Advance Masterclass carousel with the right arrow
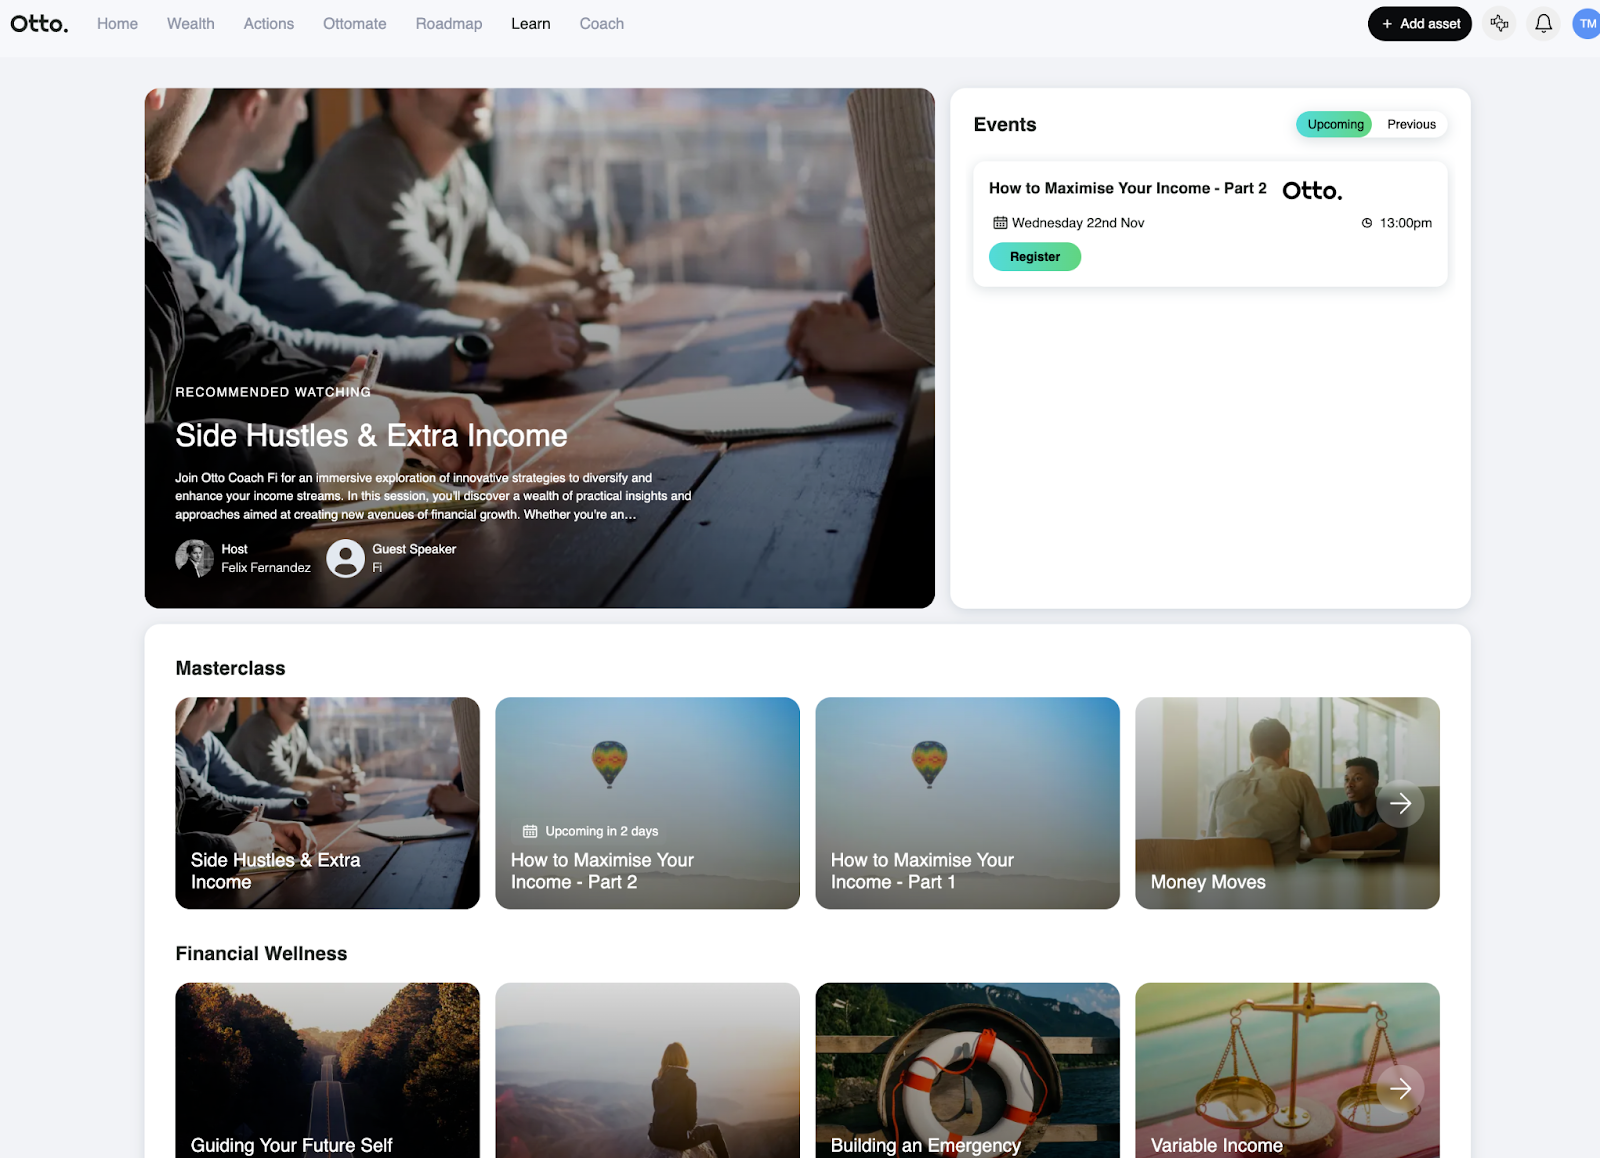This screenshot has width=1600, height=1158. click(x=1400, y=803)
